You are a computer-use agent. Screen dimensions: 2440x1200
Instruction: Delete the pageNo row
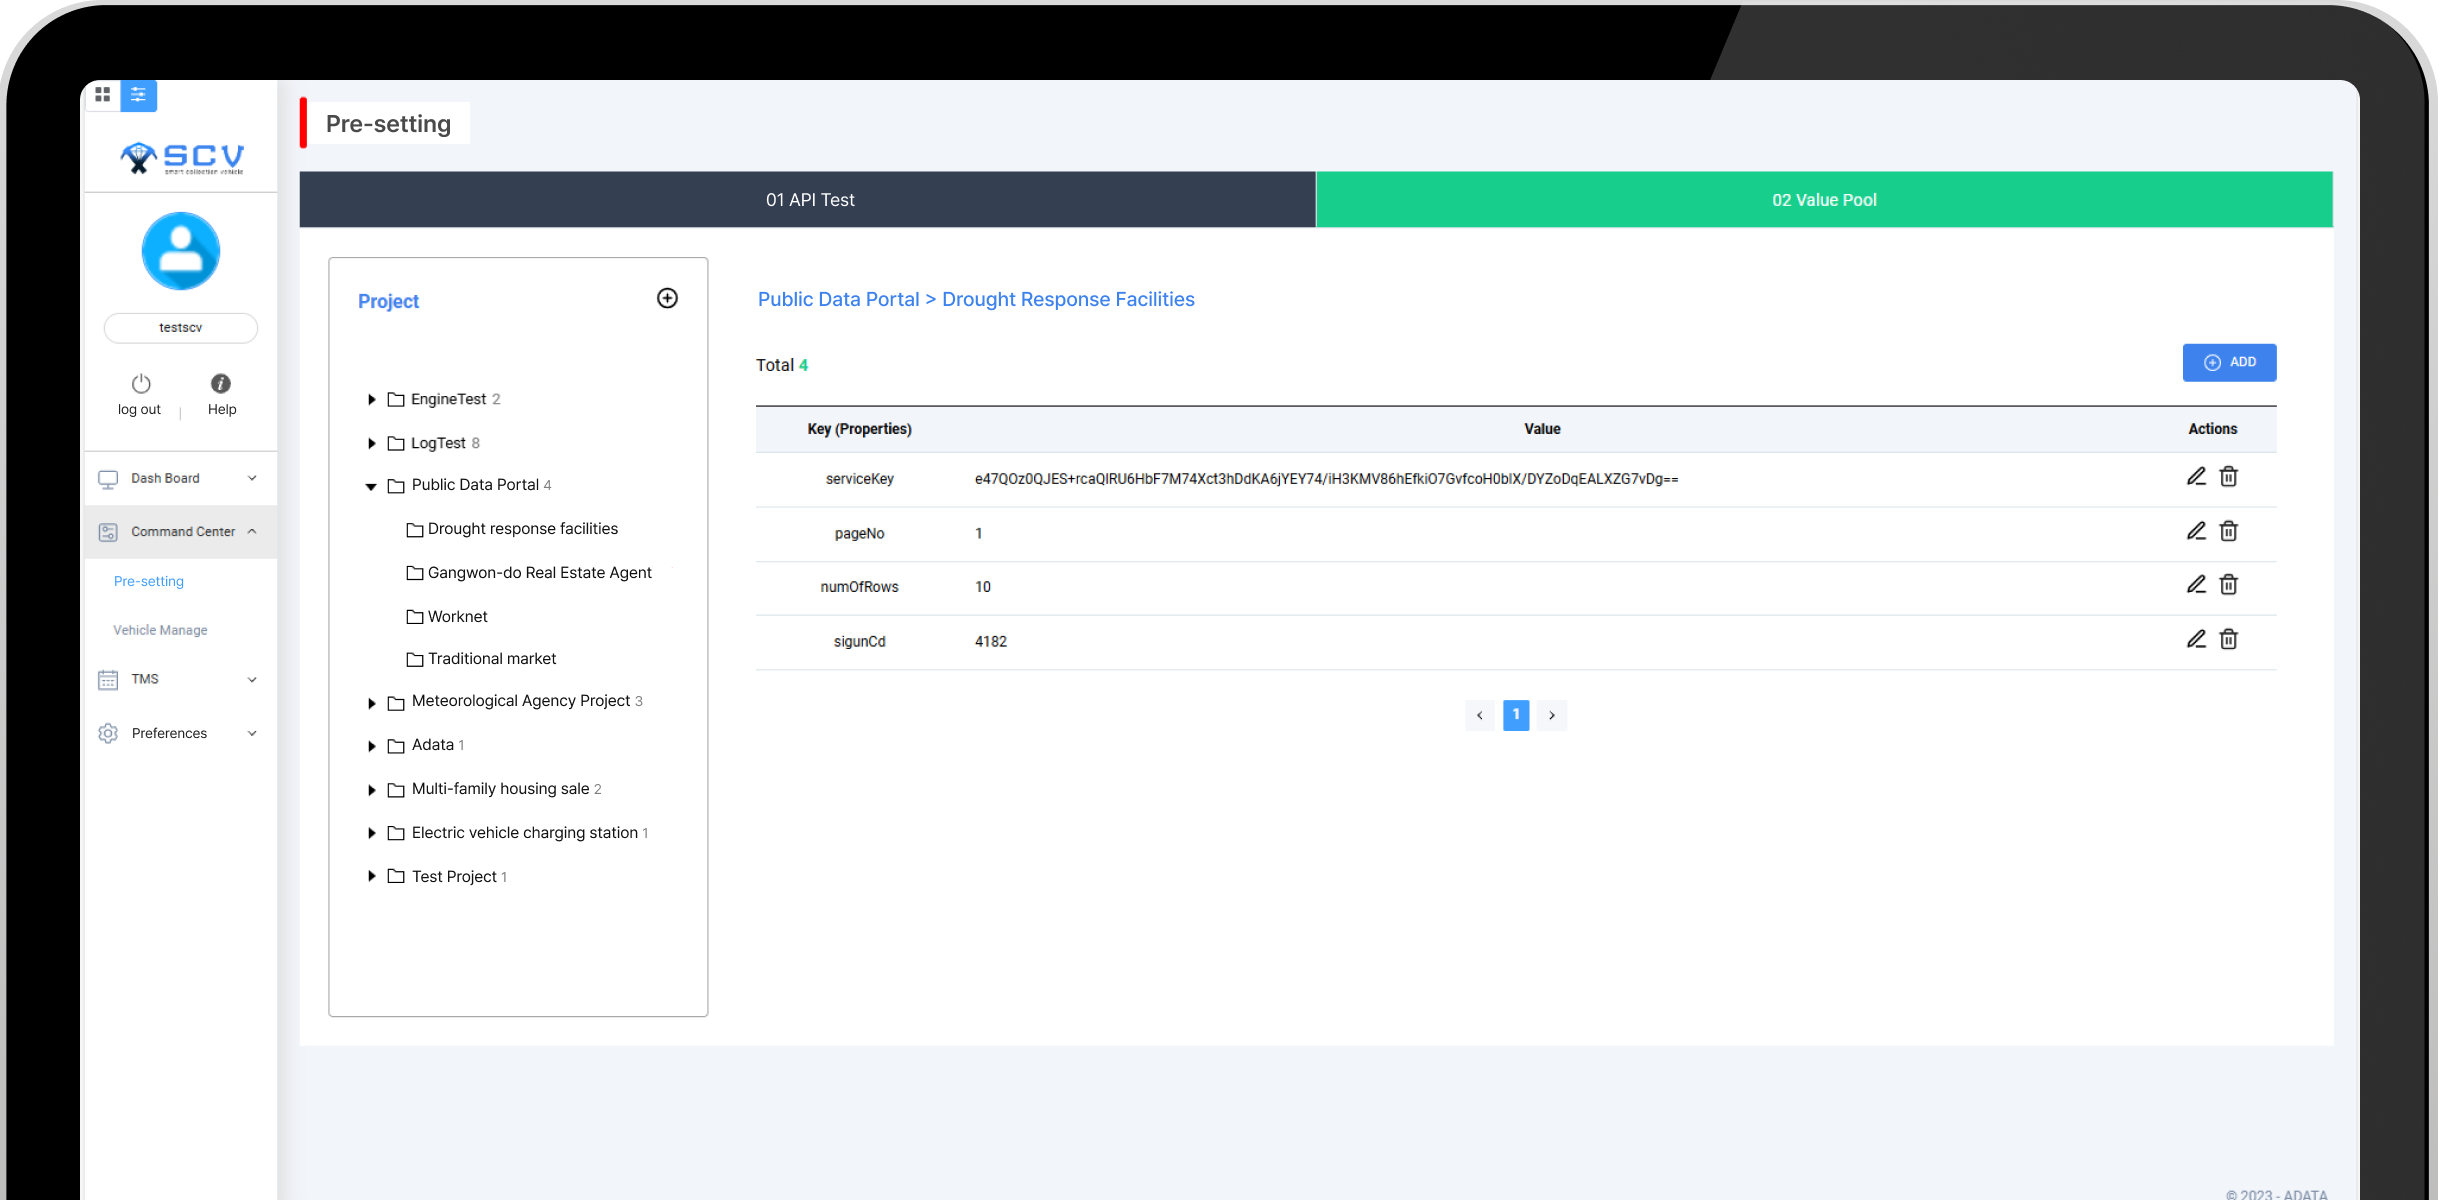tap(2229, 531)
